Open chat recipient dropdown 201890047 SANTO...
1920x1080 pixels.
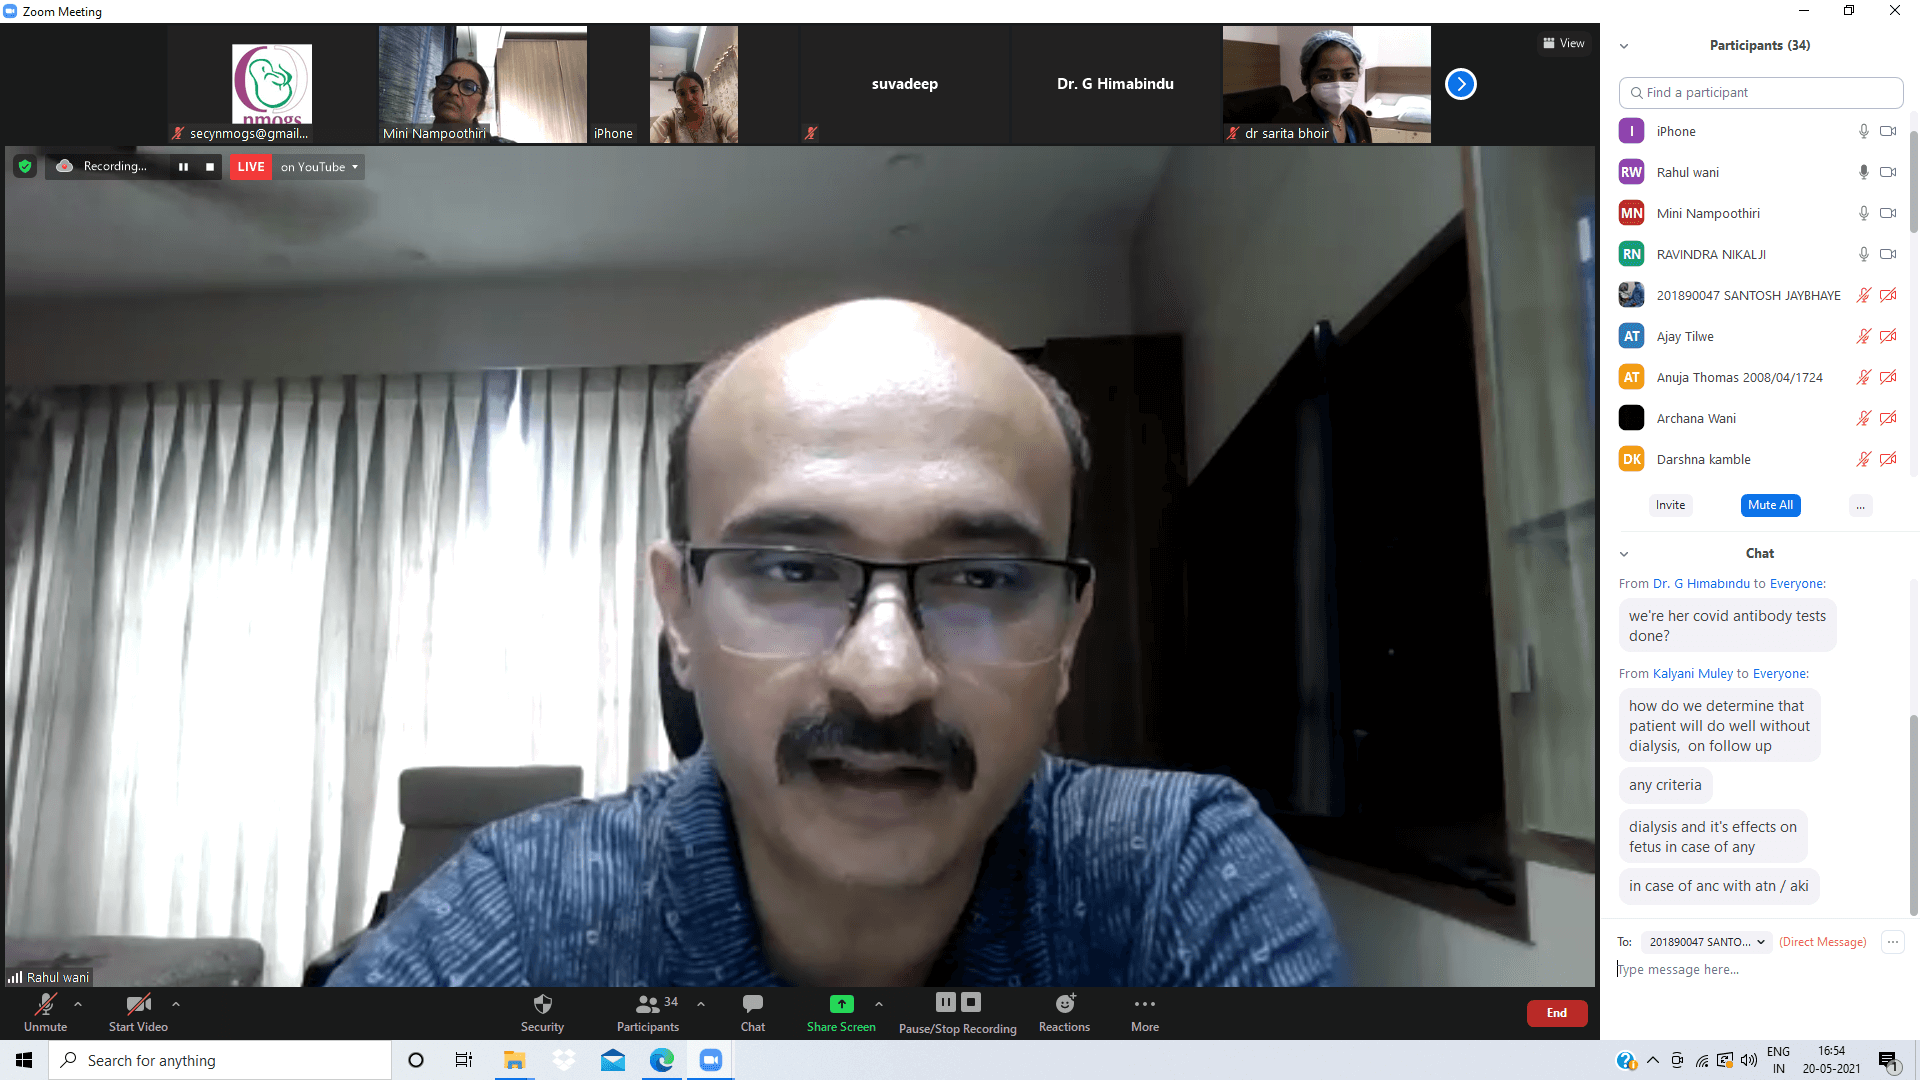1706,942
